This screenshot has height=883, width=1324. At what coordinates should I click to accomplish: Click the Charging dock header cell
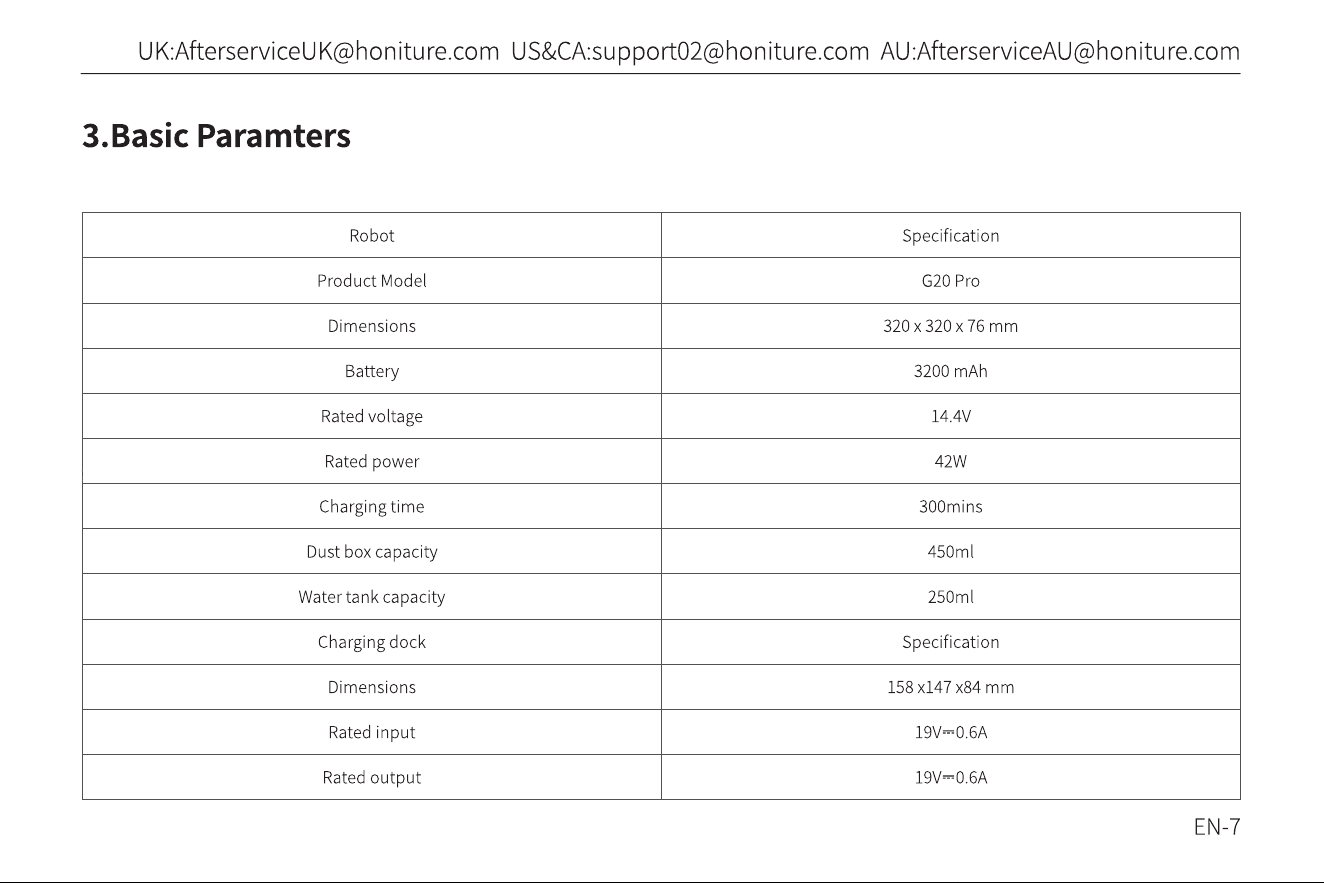click(372, 642)
